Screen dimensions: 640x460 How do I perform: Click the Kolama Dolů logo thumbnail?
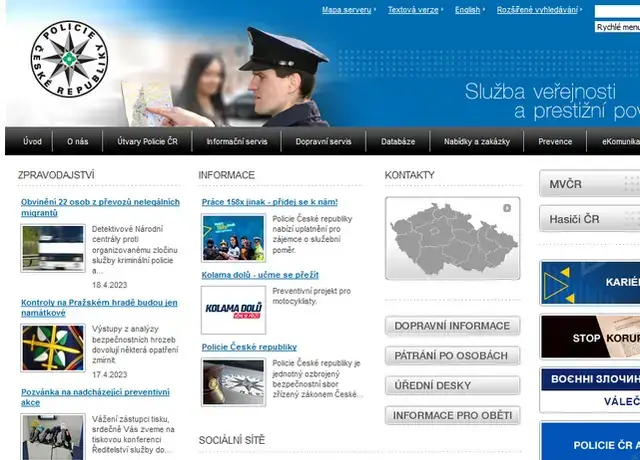pos(233,310)
